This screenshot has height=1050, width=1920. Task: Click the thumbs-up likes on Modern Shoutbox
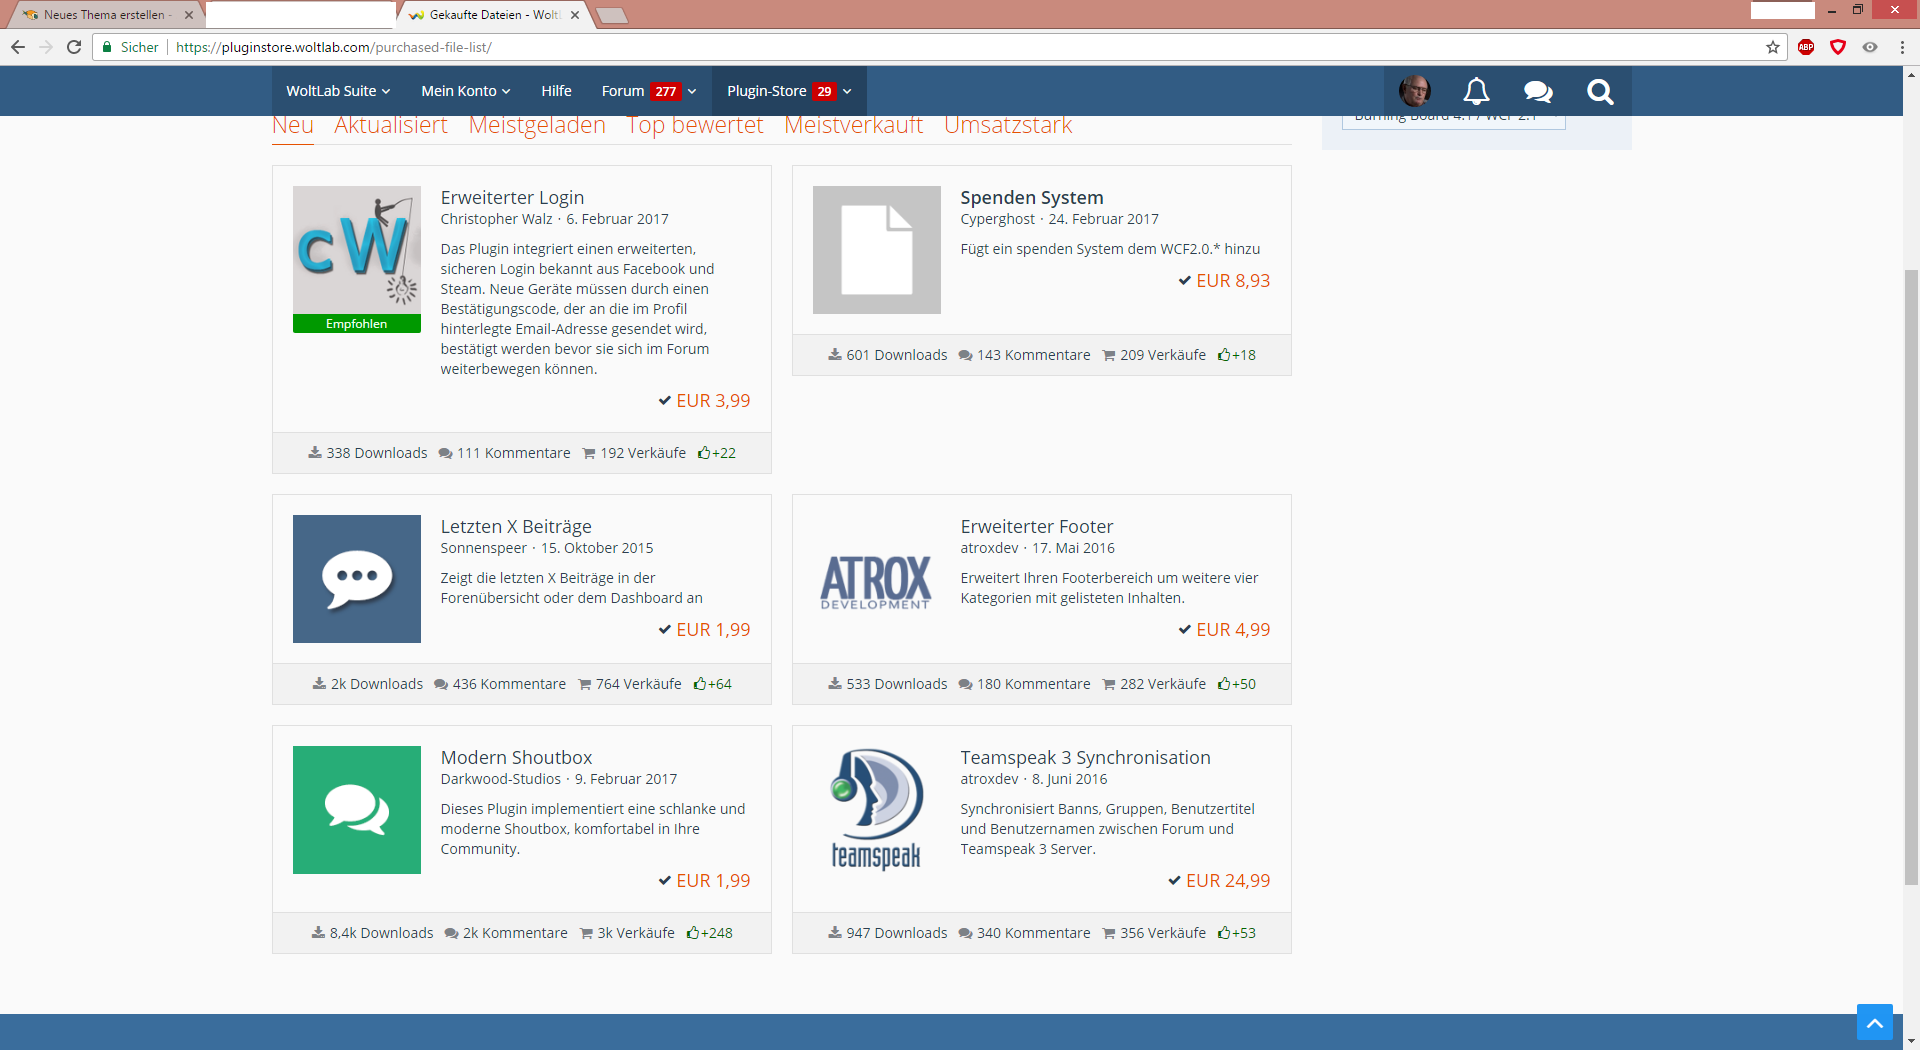710,933
